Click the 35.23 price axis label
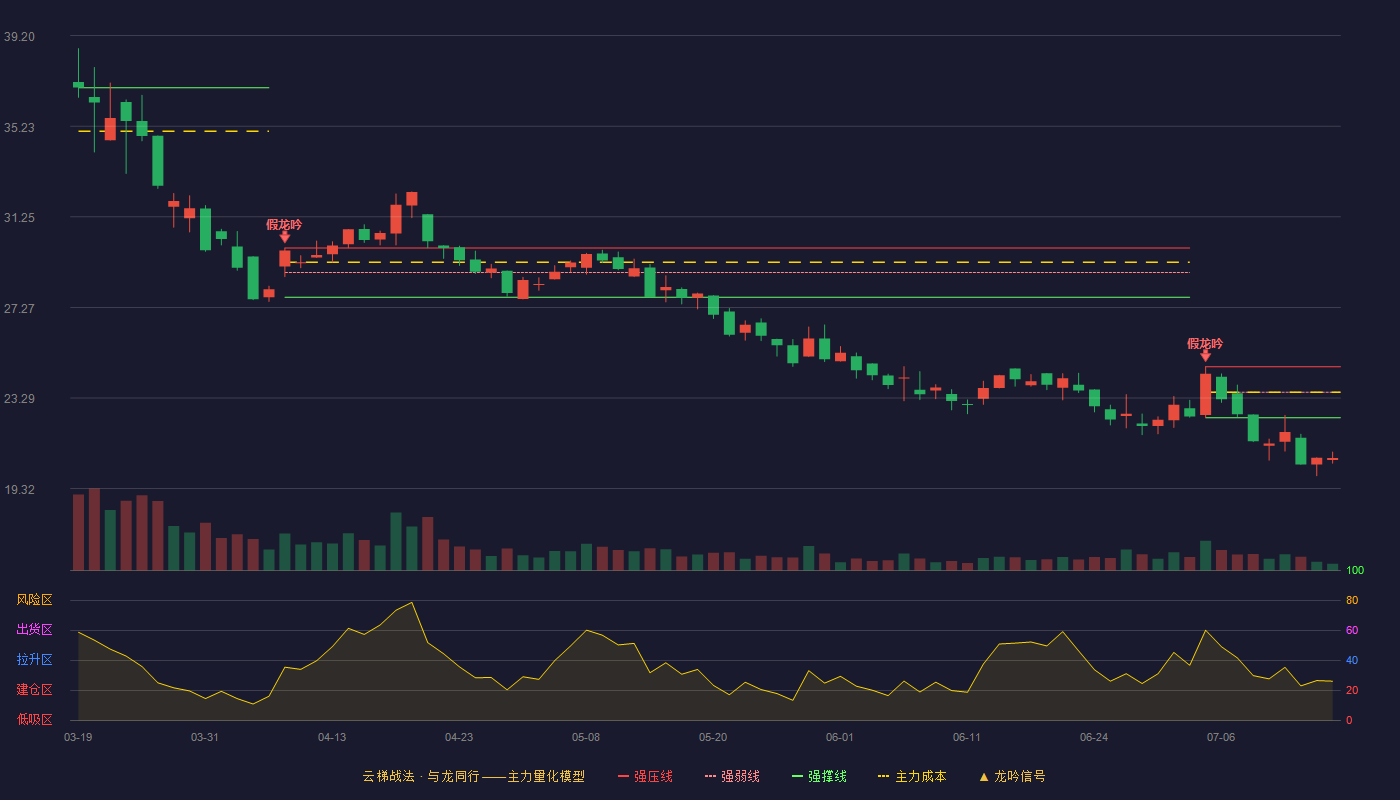Screen dimensions: 1400x800 click(19, 127)
